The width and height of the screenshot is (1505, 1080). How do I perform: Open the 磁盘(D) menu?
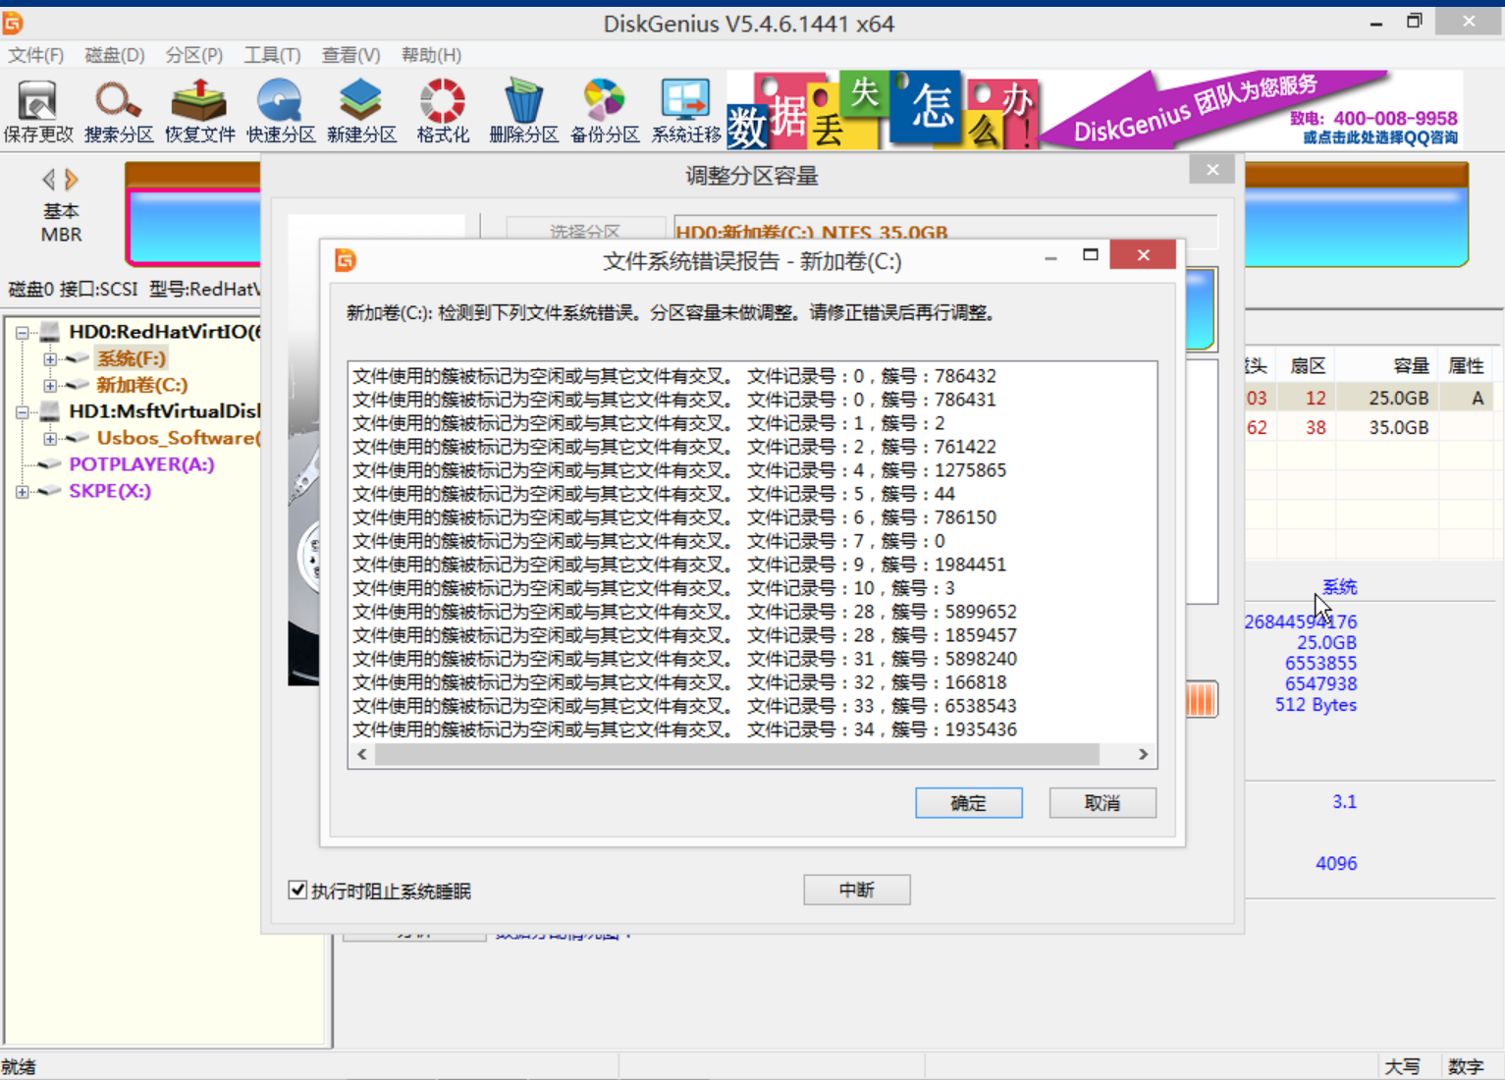click(115, 55)
